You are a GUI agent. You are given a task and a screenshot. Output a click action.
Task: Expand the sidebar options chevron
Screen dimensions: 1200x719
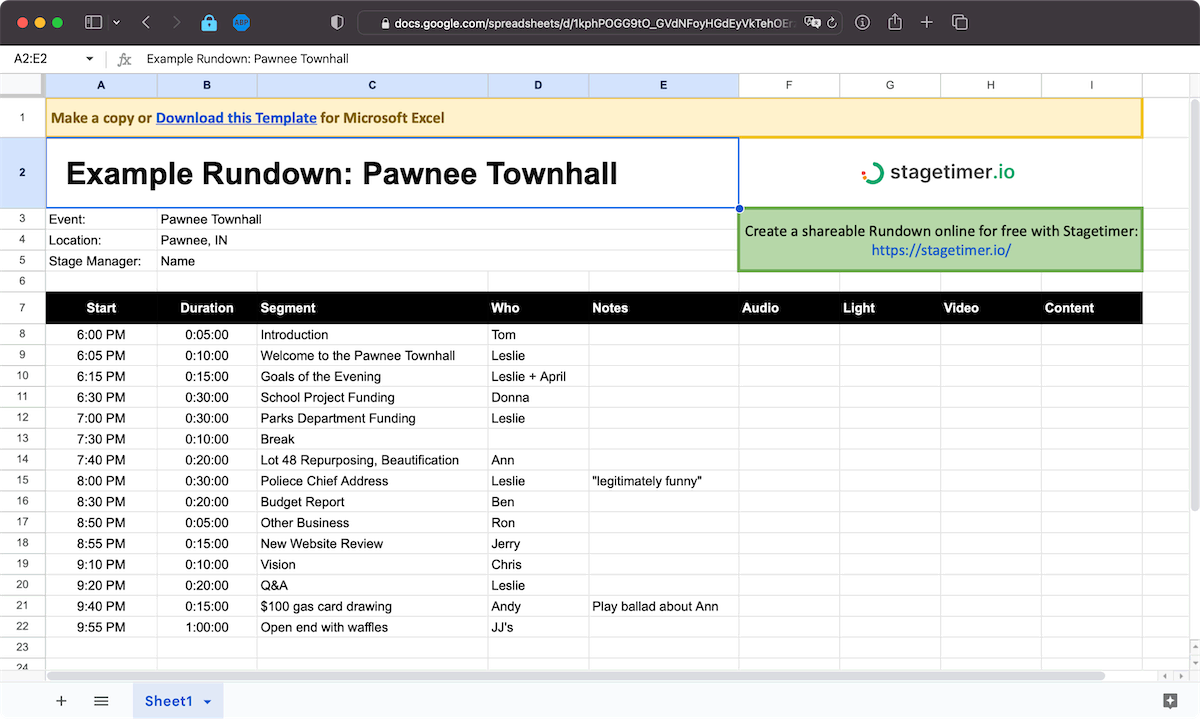click(x=117, y=22)
